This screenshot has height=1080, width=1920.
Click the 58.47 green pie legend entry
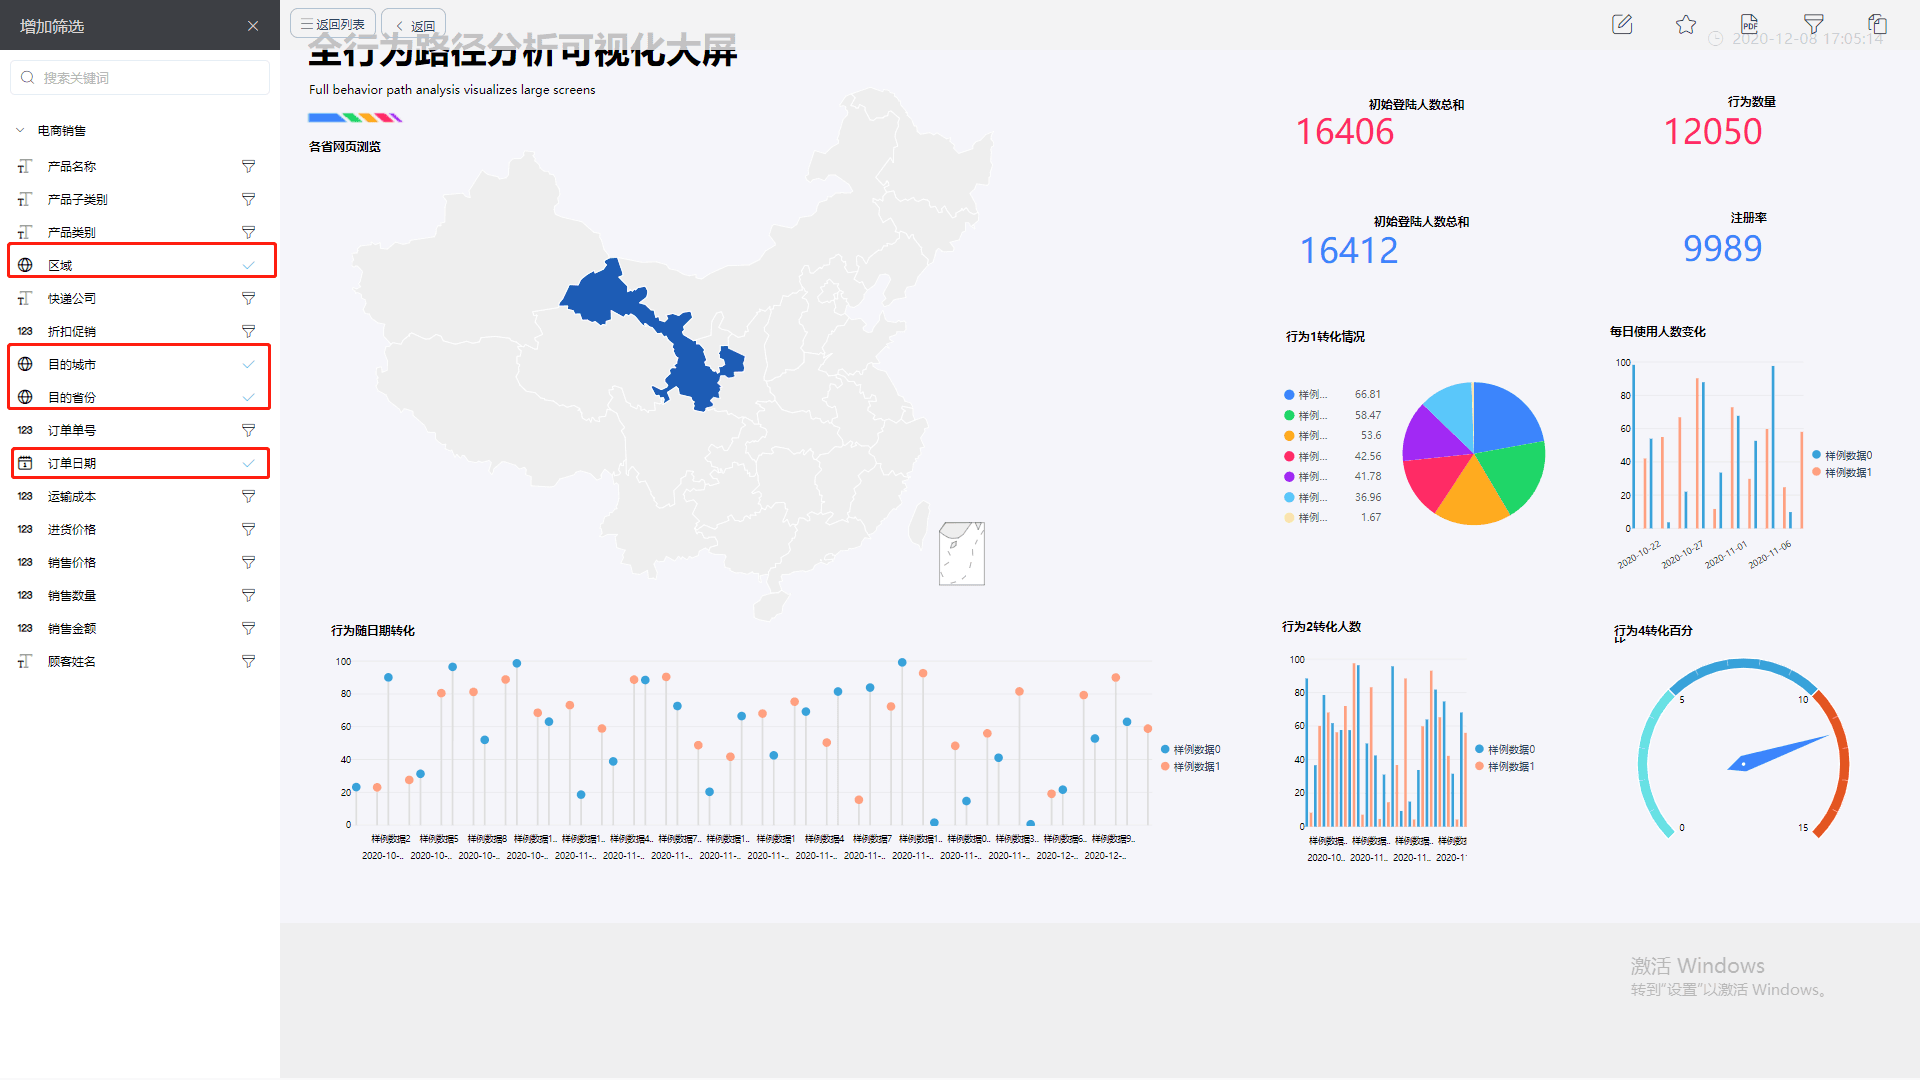[x=1332, y=415]
